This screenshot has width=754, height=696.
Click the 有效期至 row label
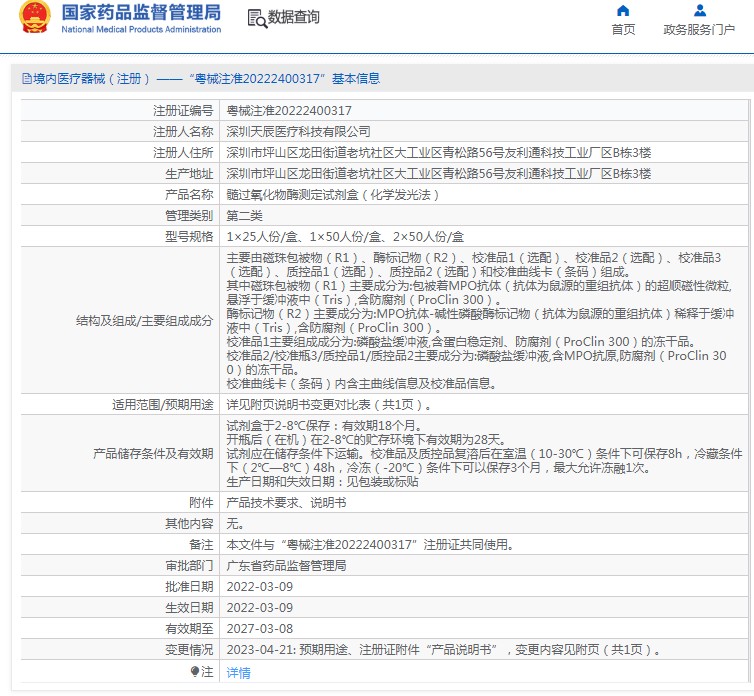click(x=189, y=629)
